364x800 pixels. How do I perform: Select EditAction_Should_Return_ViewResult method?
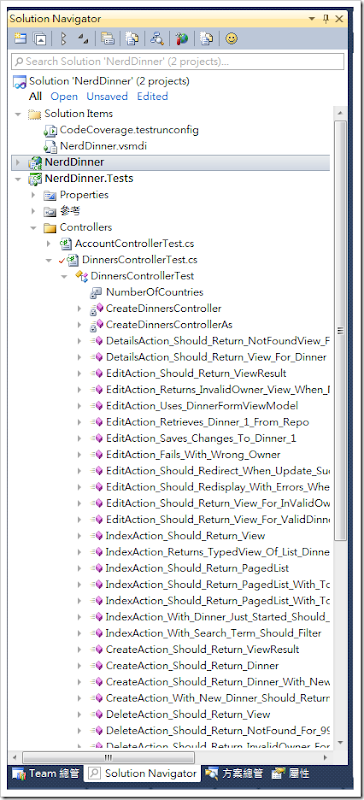point(196,373)
